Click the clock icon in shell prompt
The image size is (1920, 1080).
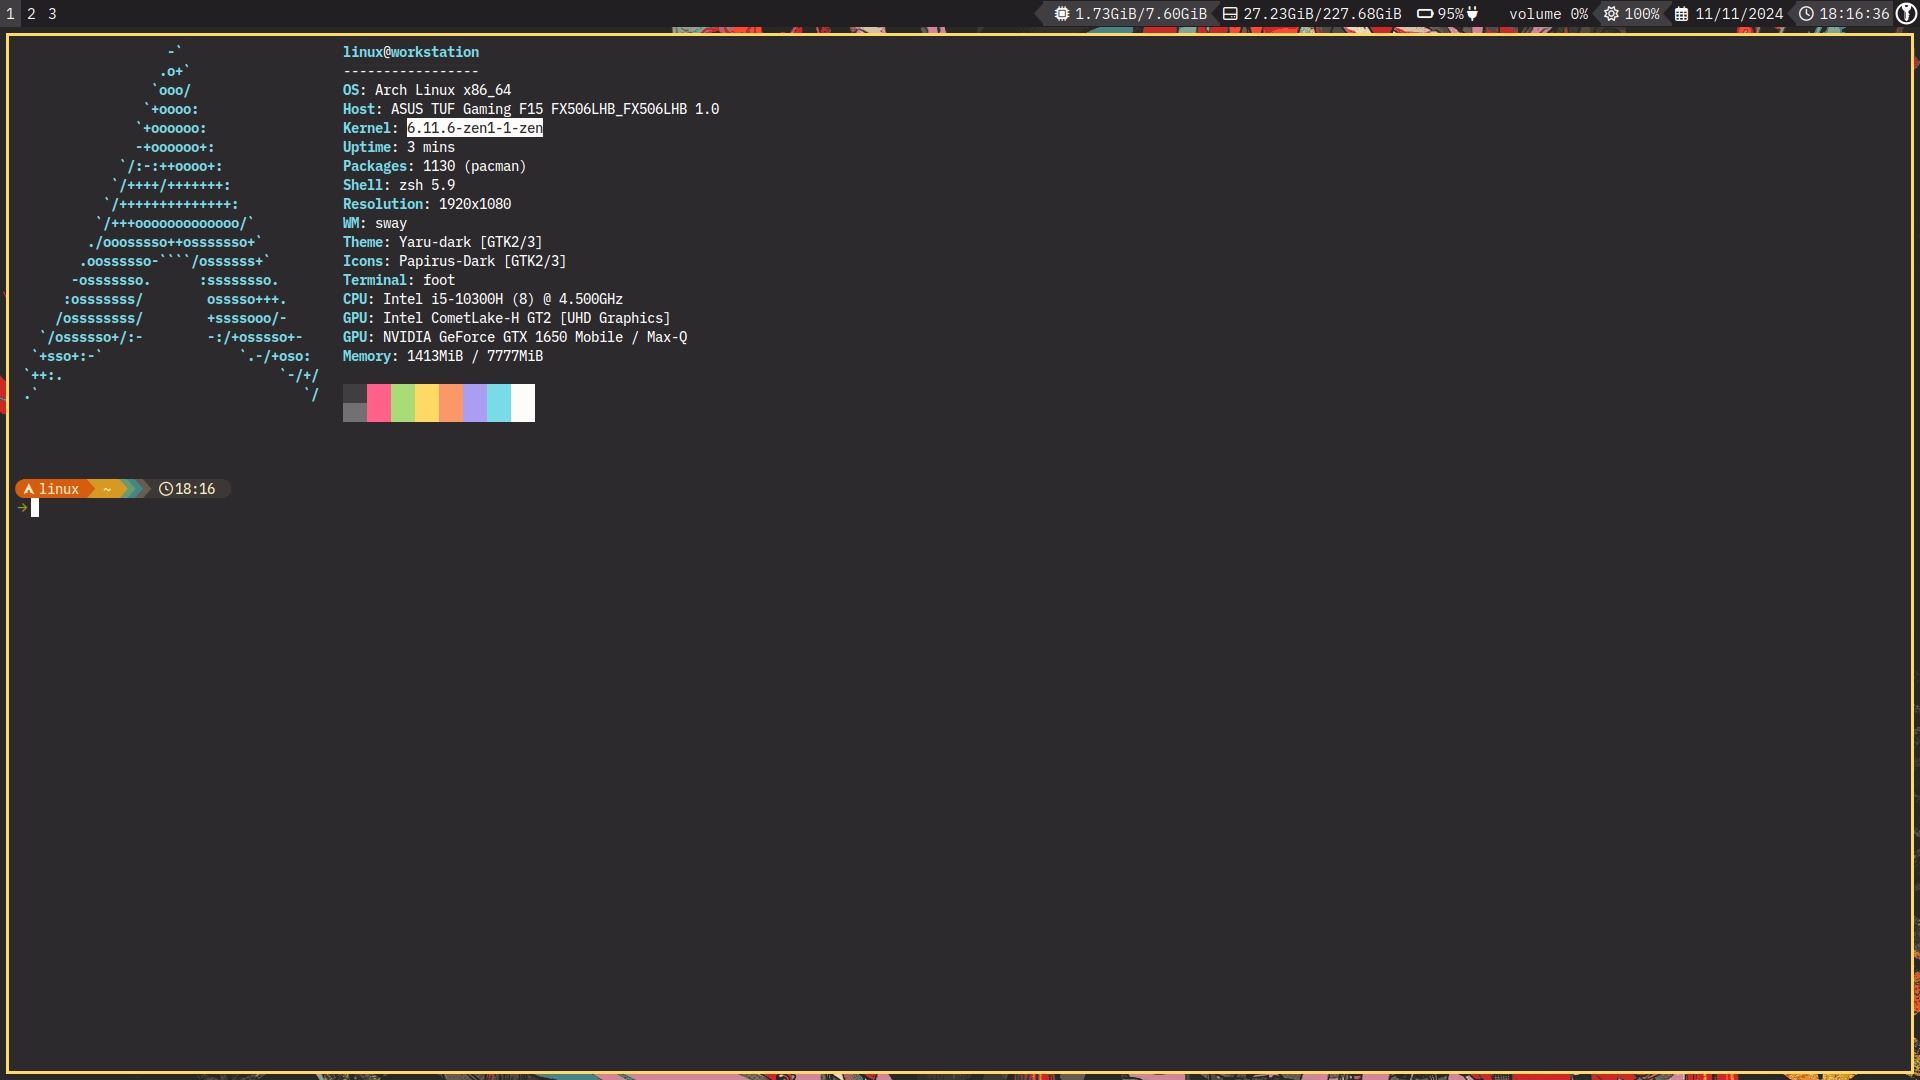tap(166, 489)
